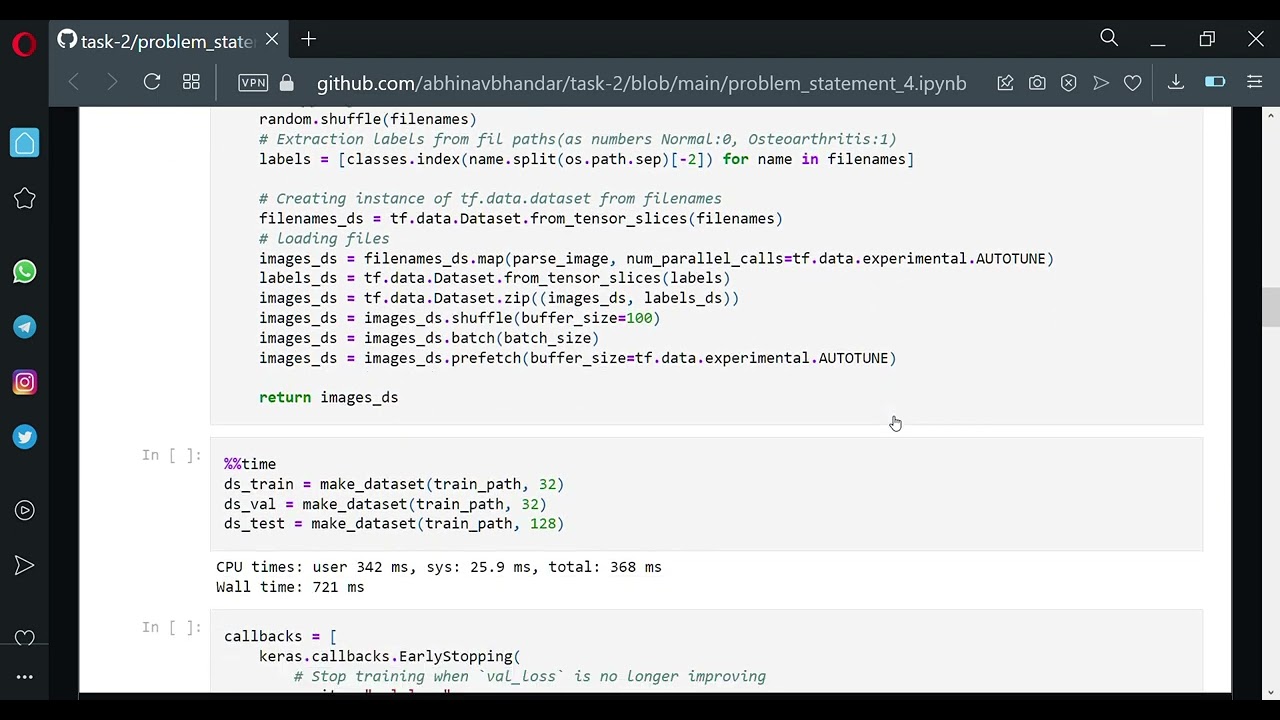Open Speed Dial start page grid
1280x720 pixels.
click(x=191, y=83)
